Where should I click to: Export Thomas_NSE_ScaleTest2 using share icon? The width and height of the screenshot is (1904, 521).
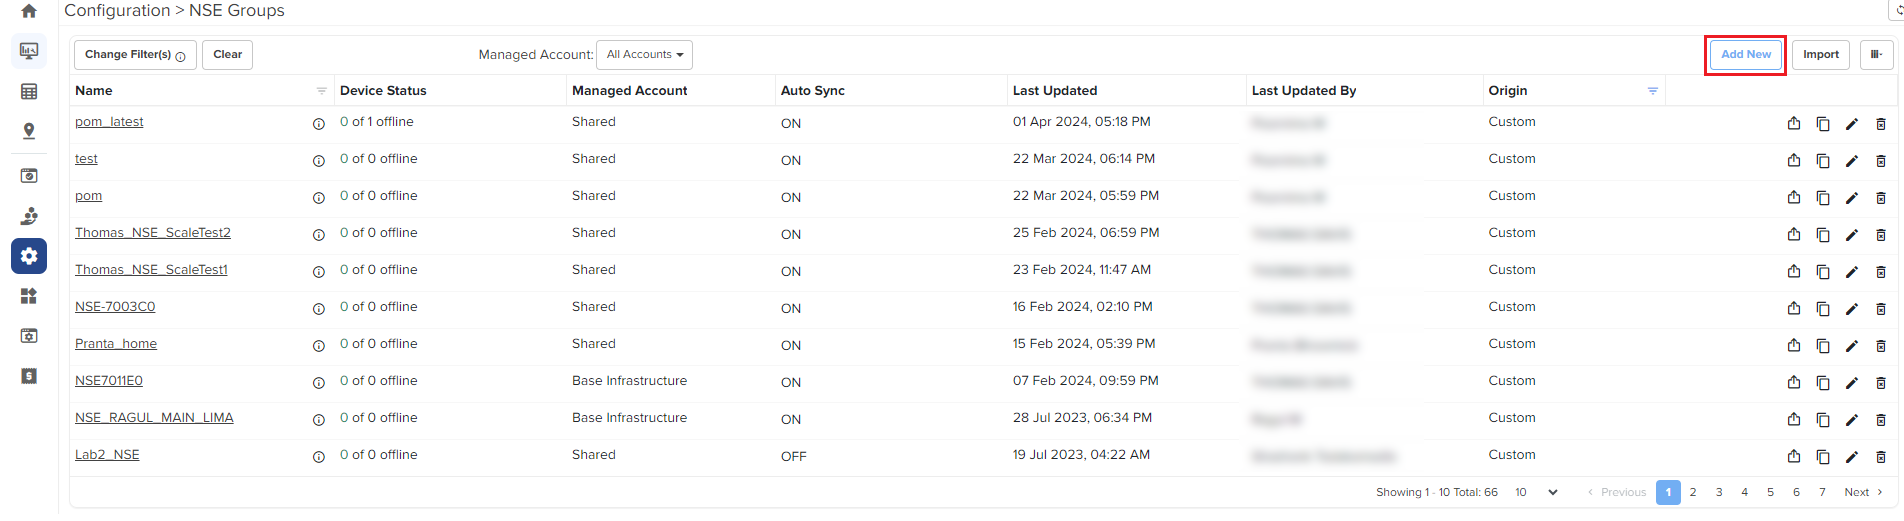point(1793,235)
